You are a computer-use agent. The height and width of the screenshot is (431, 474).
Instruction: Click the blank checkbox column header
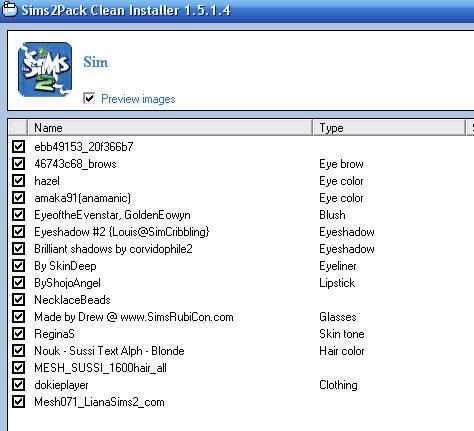click(17, 128)
